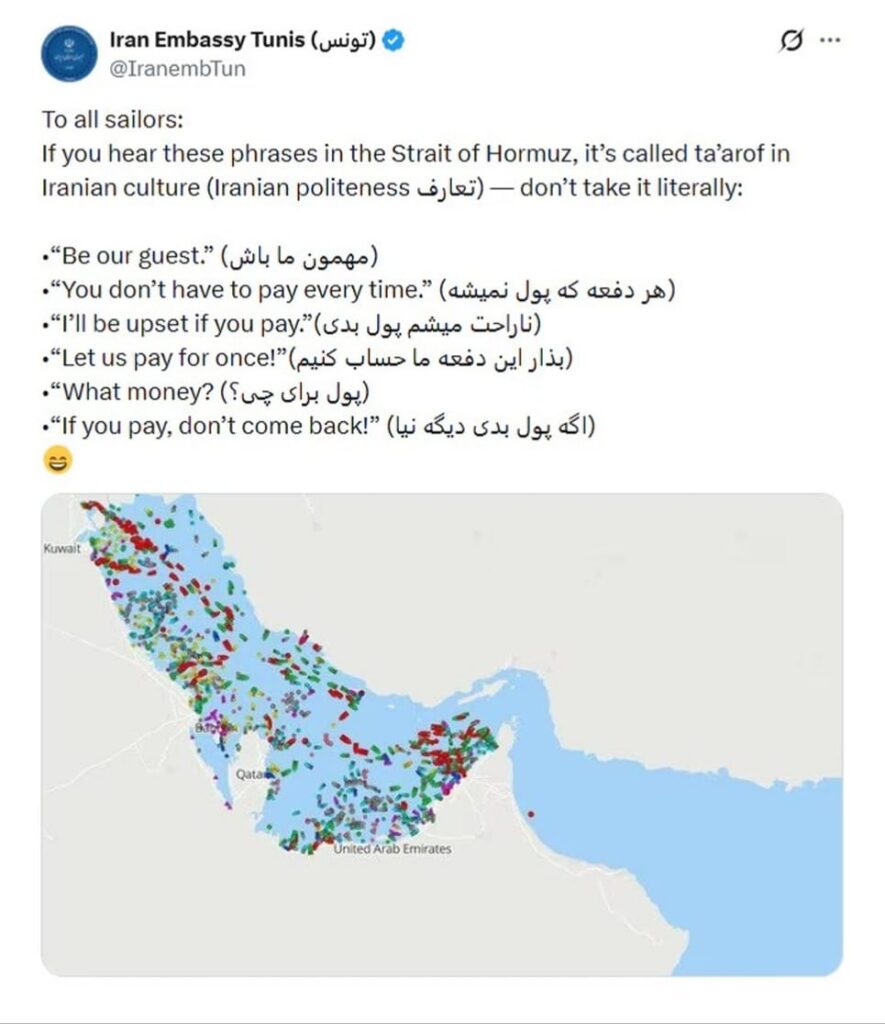Click the blue verified checkmark badge
This screenshot has width=885, height=1024.
395,41
